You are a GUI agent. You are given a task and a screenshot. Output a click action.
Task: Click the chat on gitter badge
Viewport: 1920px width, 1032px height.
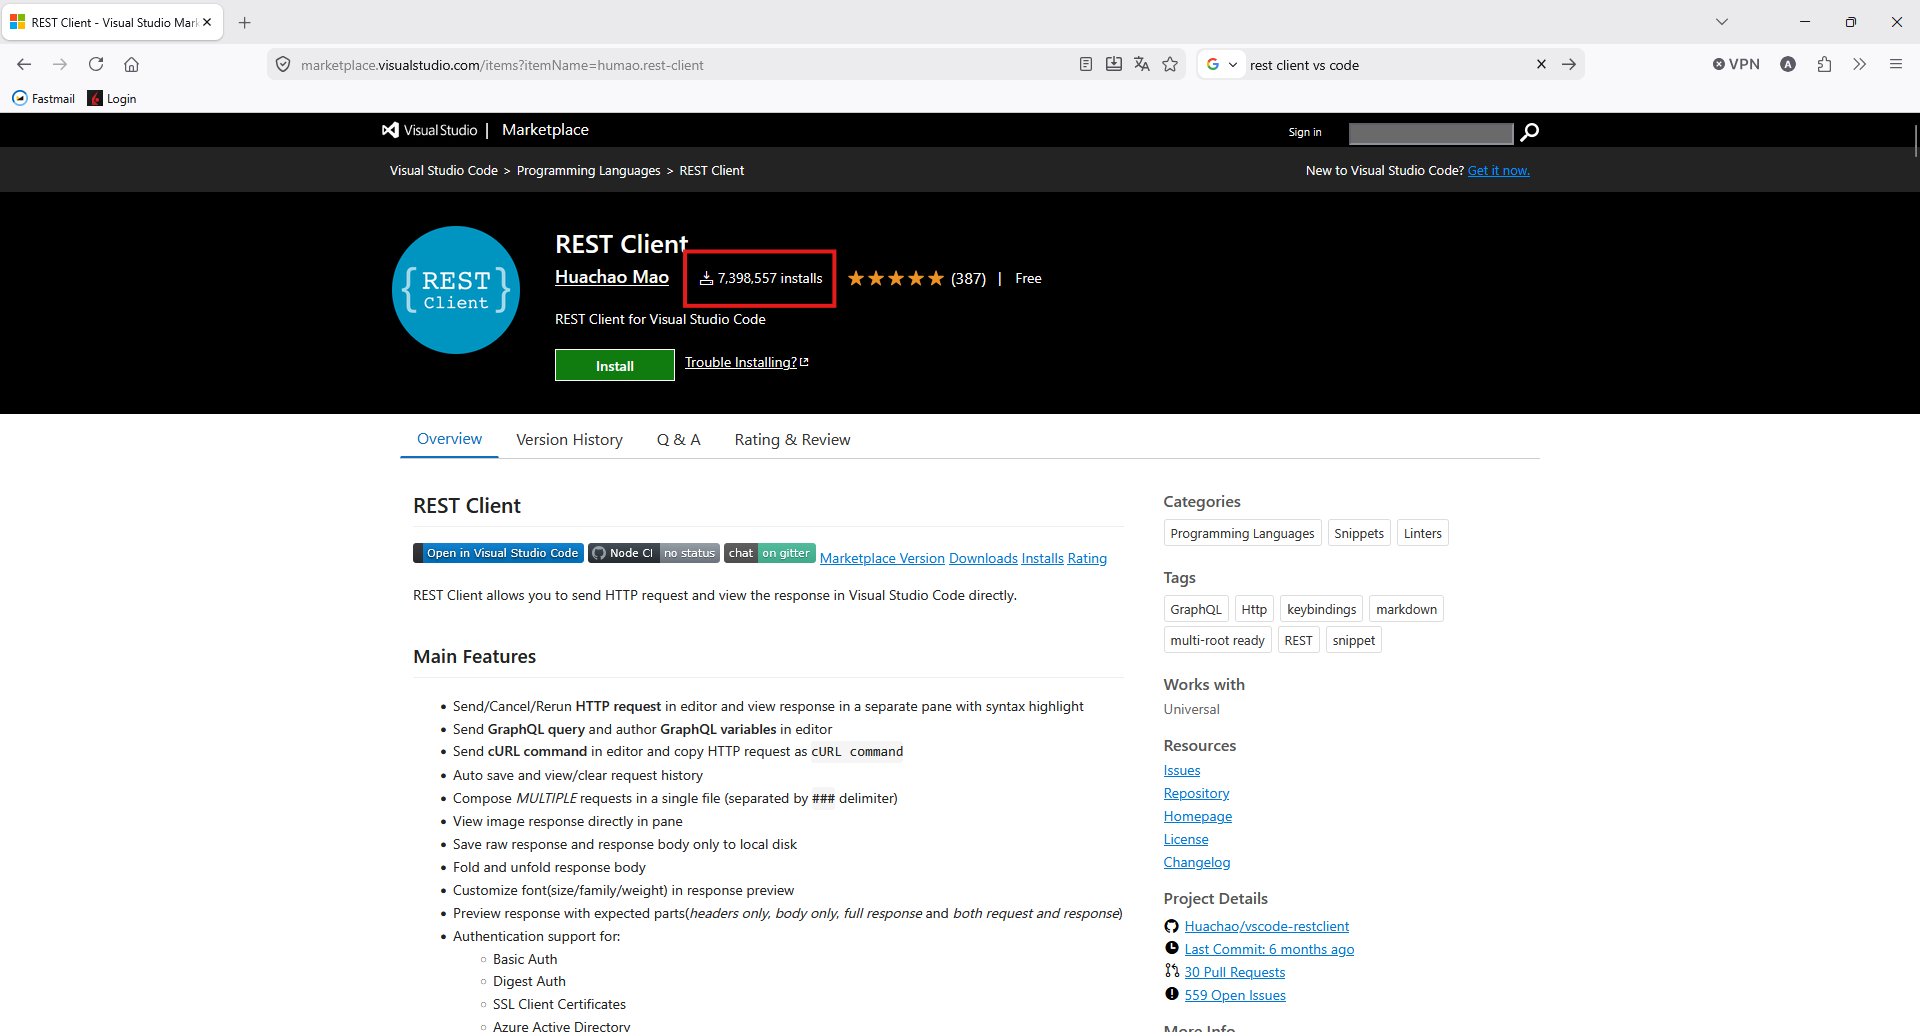pos(770,553)
